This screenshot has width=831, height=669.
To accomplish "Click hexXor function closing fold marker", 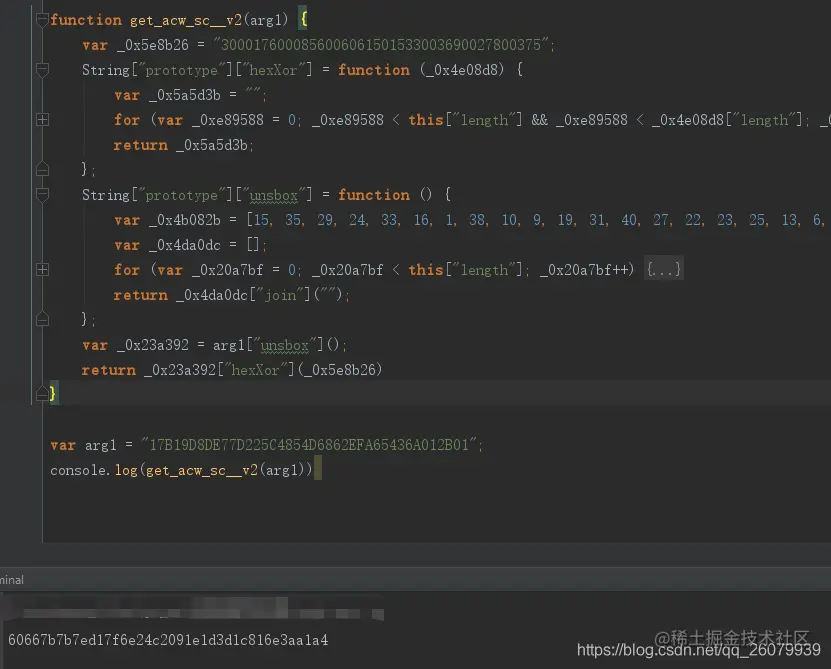I will (42, 170).
